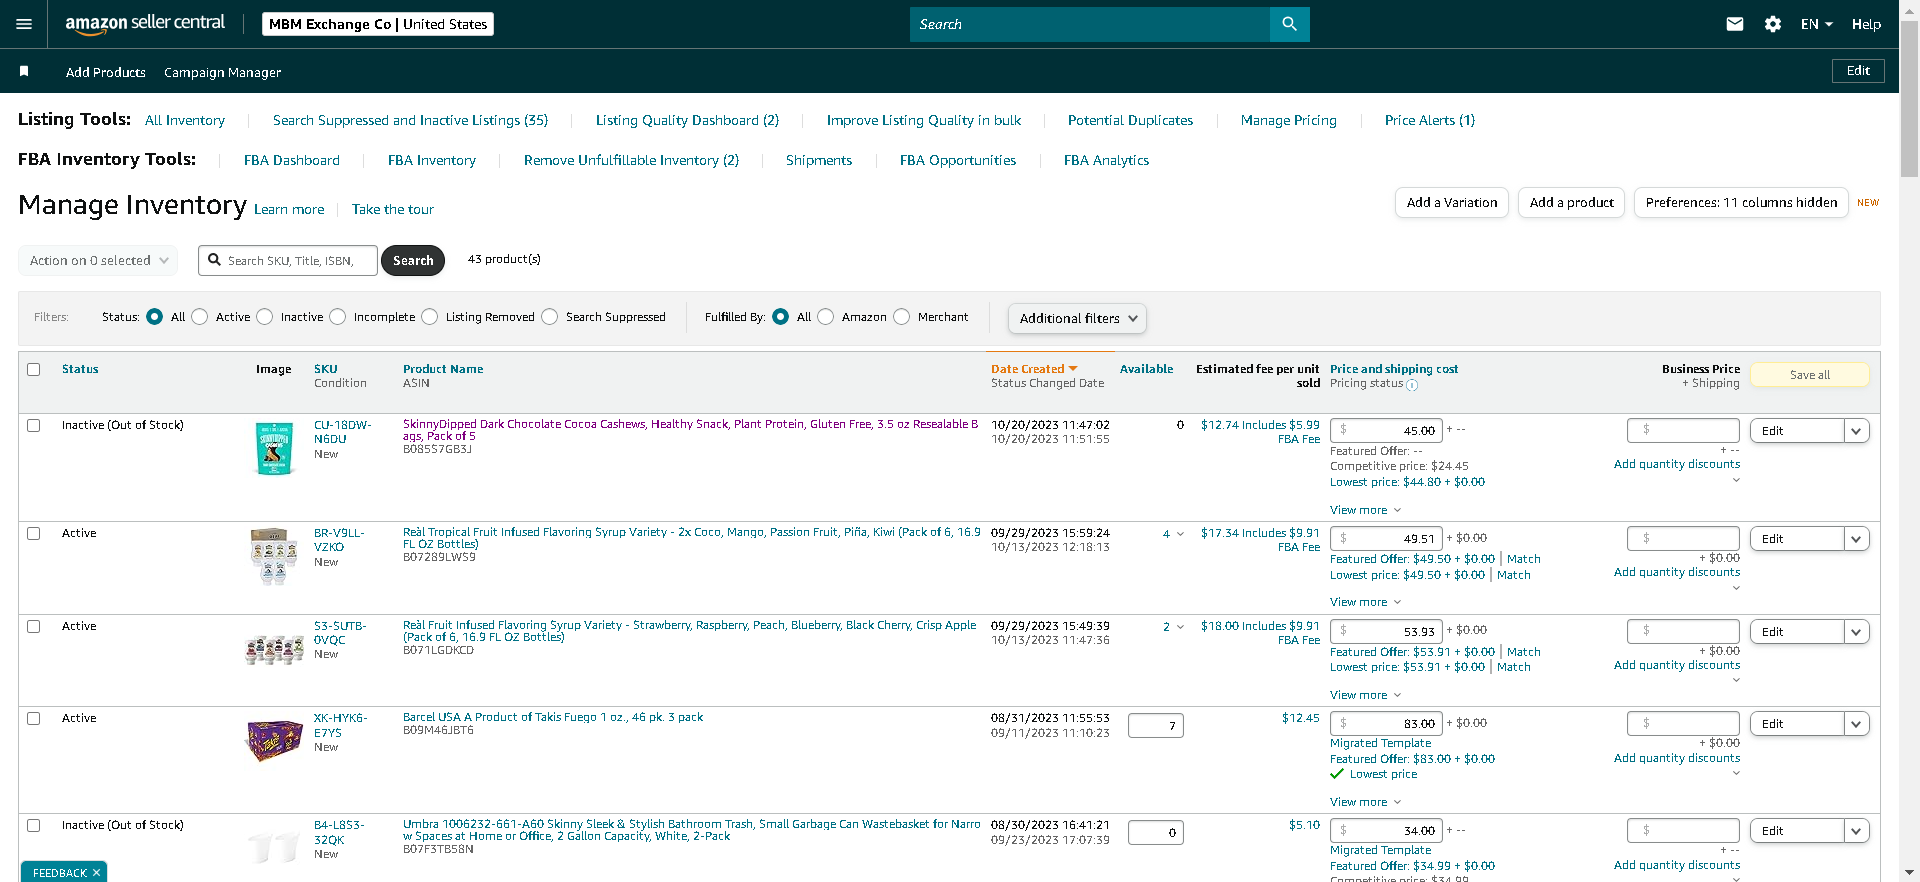Check the select-all header checkbox
The height and width of the screenshot is (882, 1920).
pyautogui.click(x=34, y=369)
